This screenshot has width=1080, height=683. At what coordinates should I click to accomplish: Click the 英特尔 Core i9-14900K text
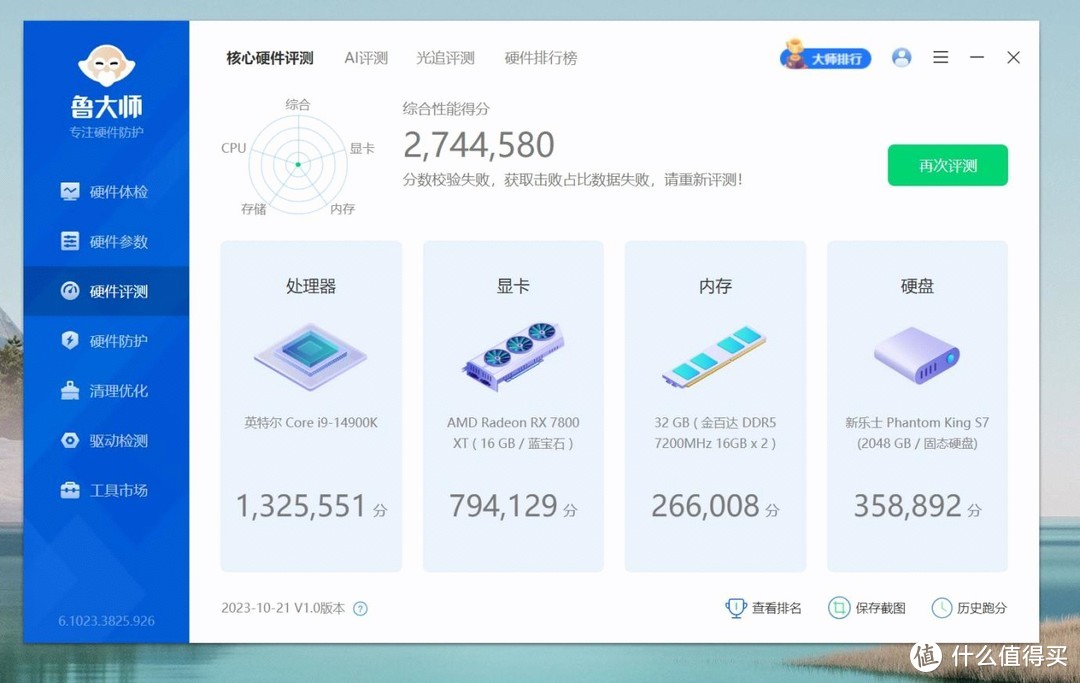pyautogui.click(x=311, y=423)
